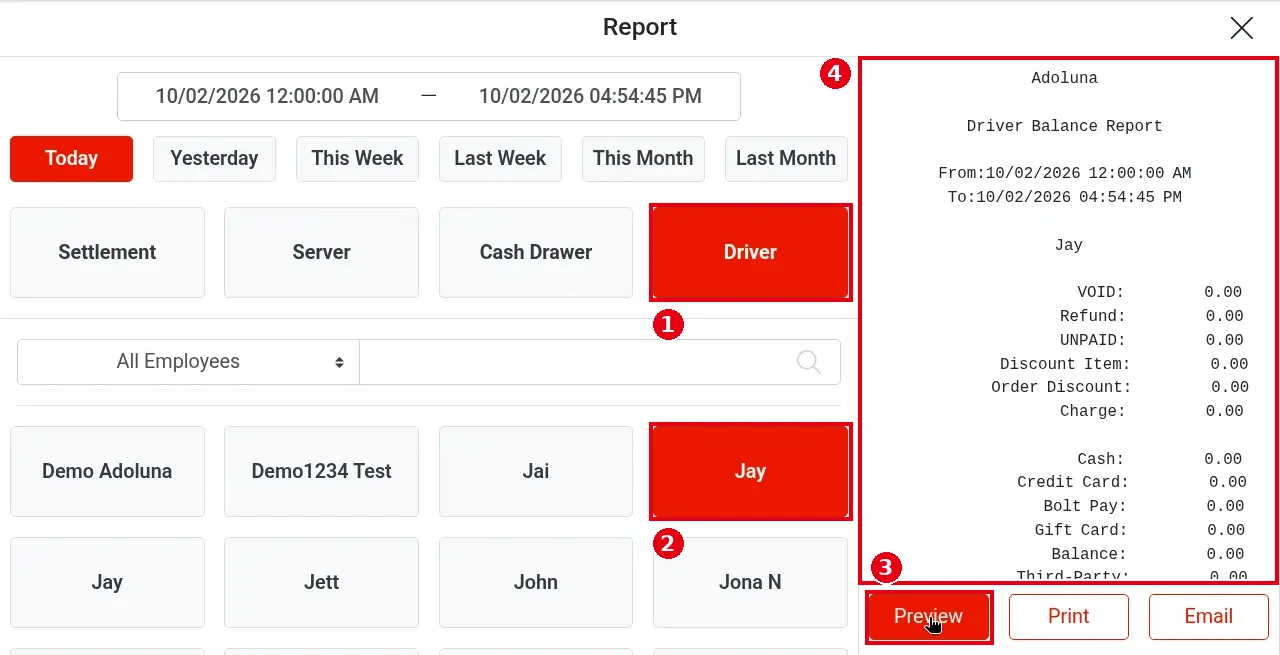Edit the end date 10/02/2026 04:54:45 PM
Viewport: 1280px width, 655px height.
coord(590,96)
